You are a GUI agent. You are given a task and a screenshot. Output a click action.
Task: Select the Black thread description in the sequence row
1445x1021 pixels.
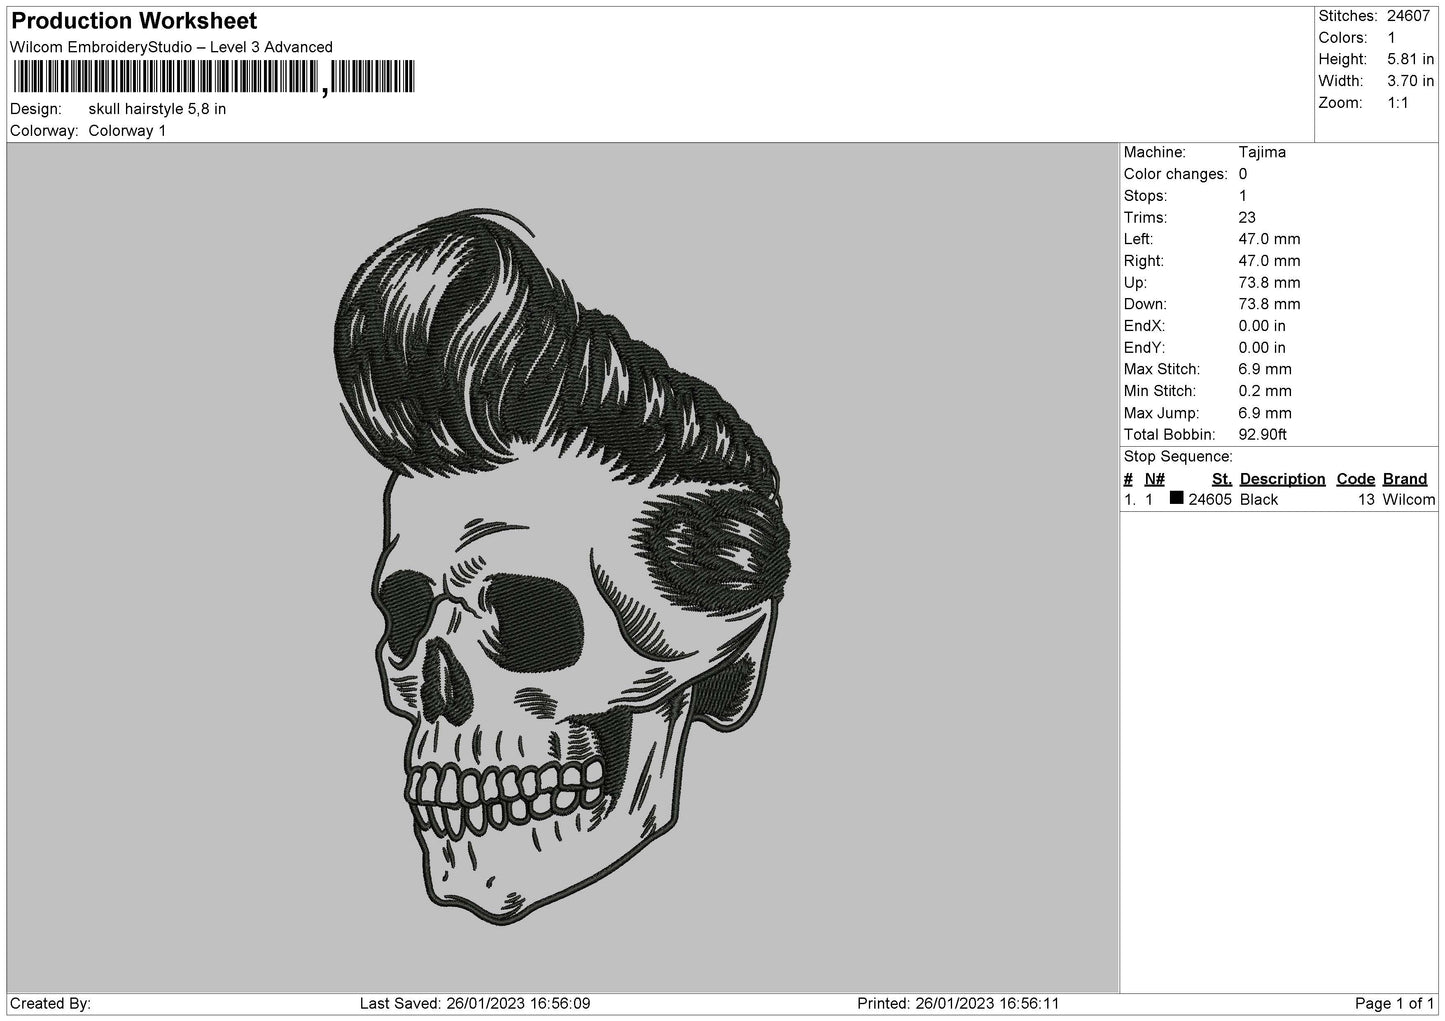[x=1258, y=500]
